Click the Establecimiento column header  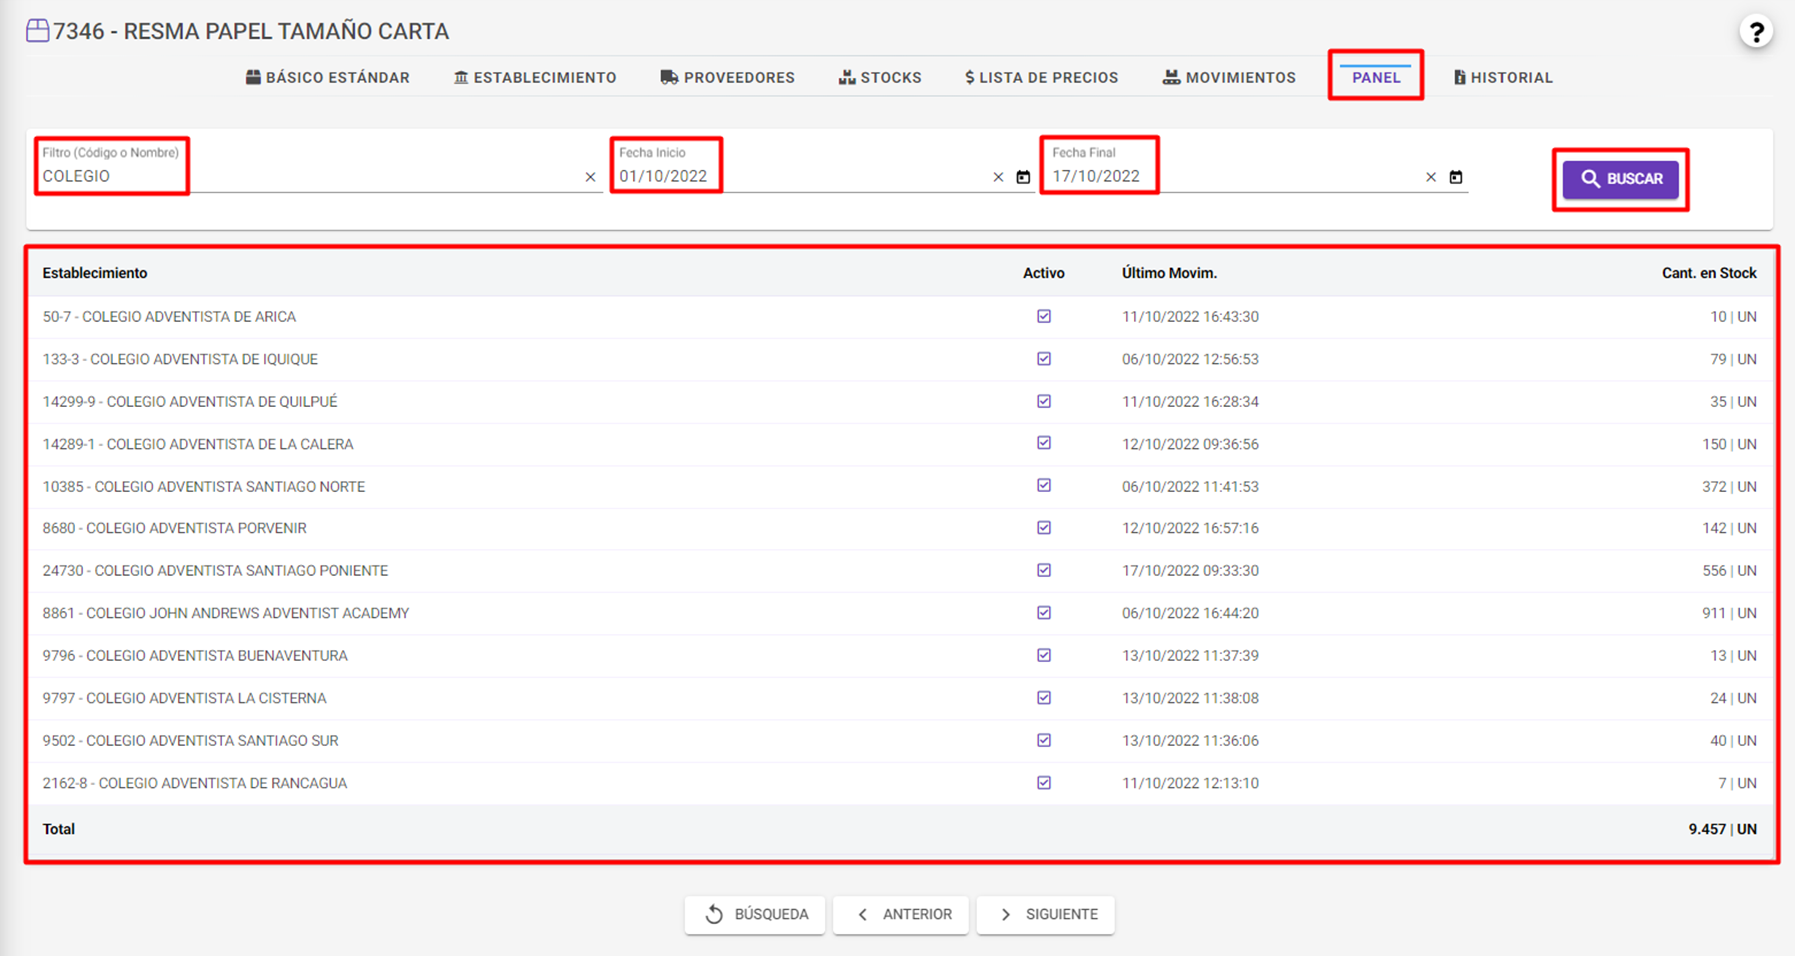[95, 273]
